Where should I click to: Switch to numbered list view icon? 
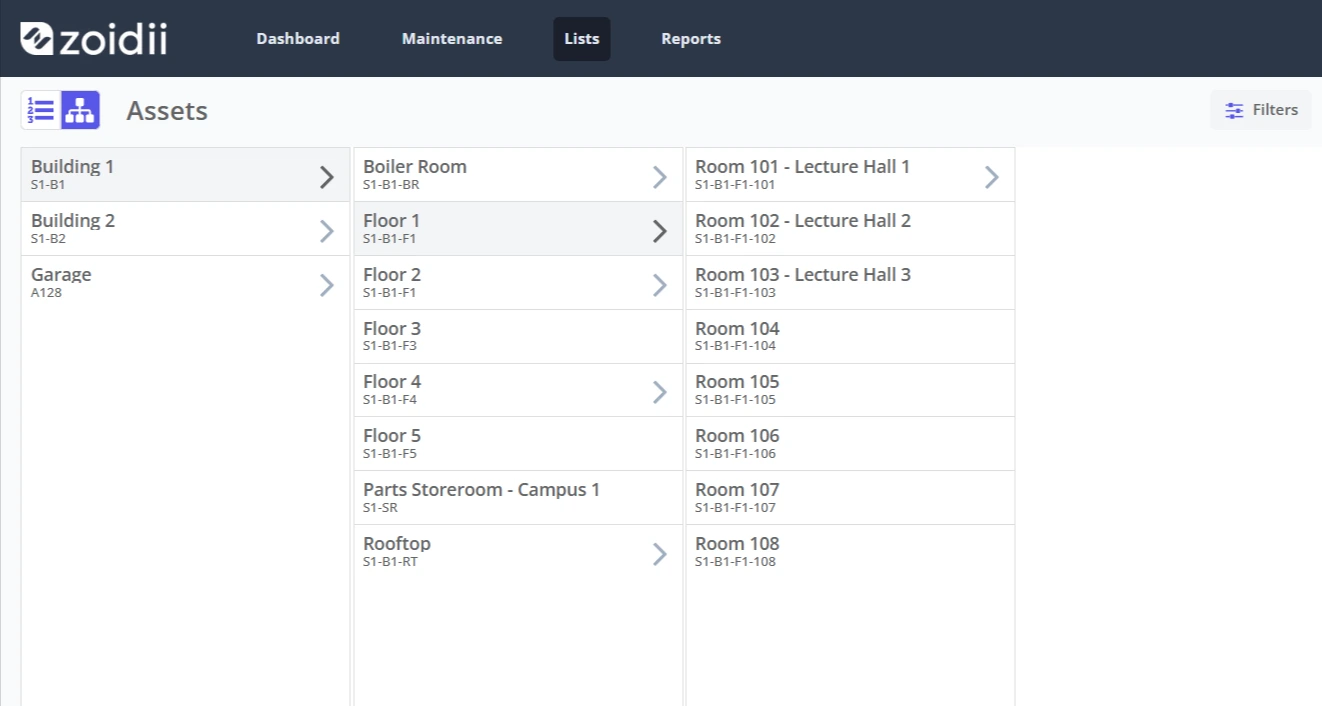(x=41, y=110)
